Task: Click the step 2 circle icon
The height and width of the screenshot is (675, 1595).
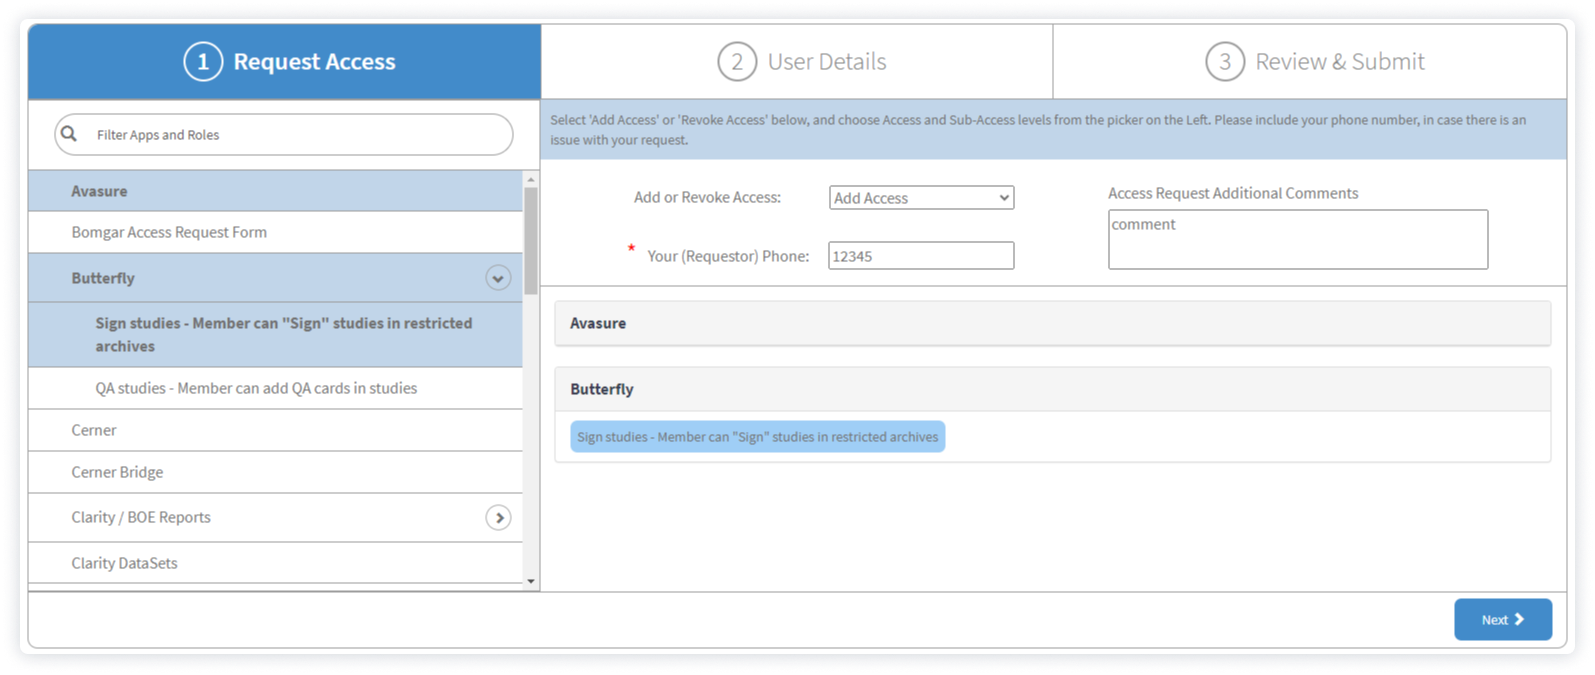Action: click(x=737, y=62)
